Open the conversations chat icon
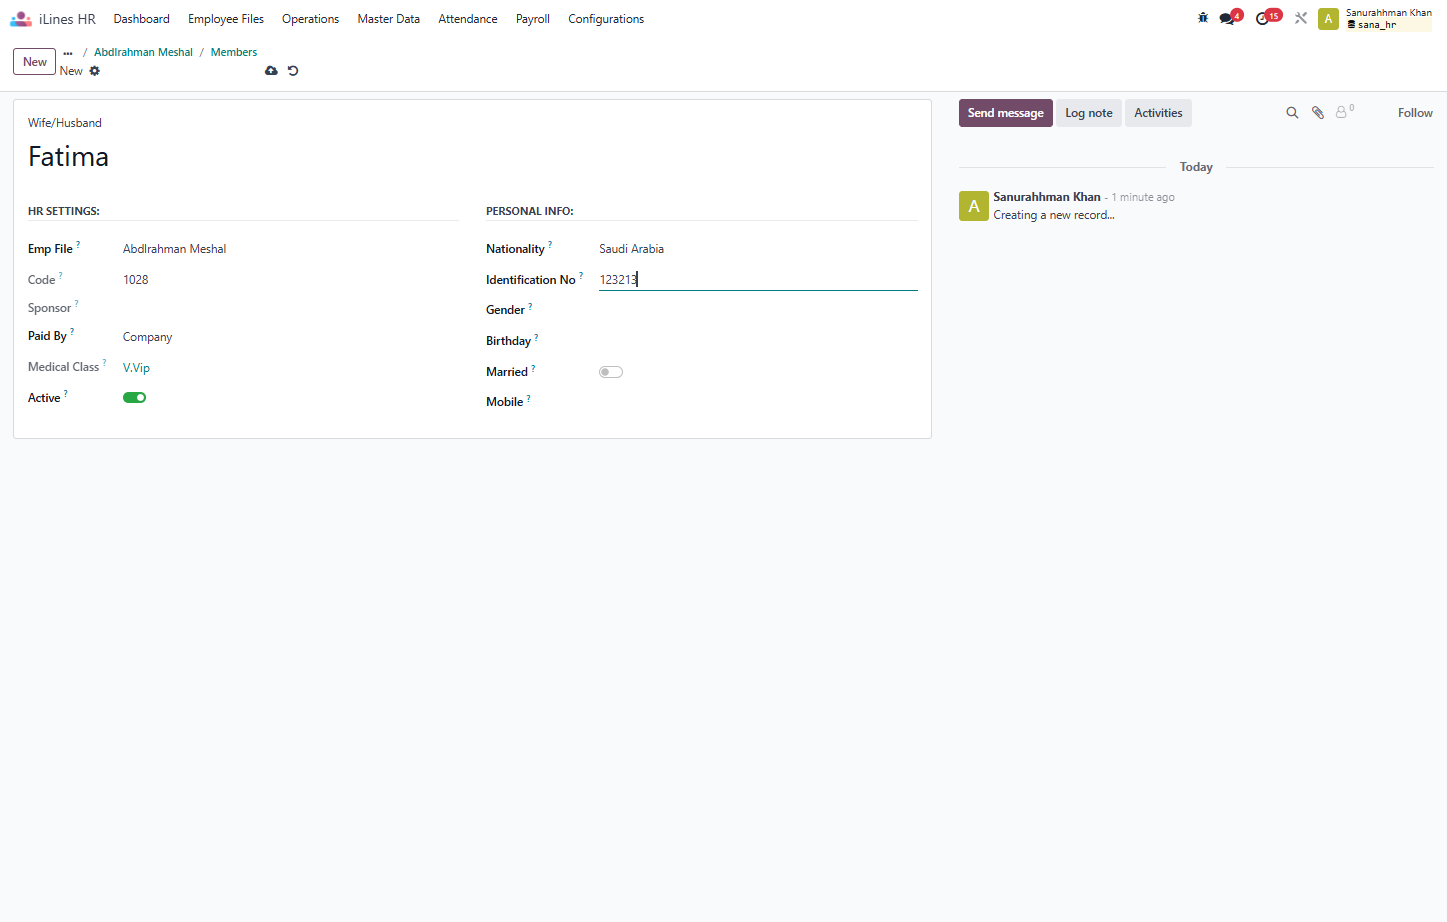Viewport: 1447px width, 922px height. coord(1227,18)
